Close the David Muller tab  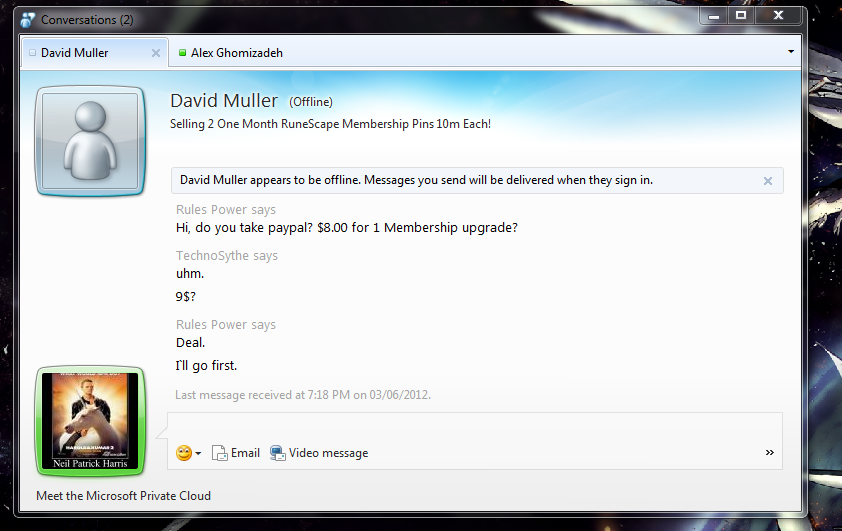(x=156, y=53)
